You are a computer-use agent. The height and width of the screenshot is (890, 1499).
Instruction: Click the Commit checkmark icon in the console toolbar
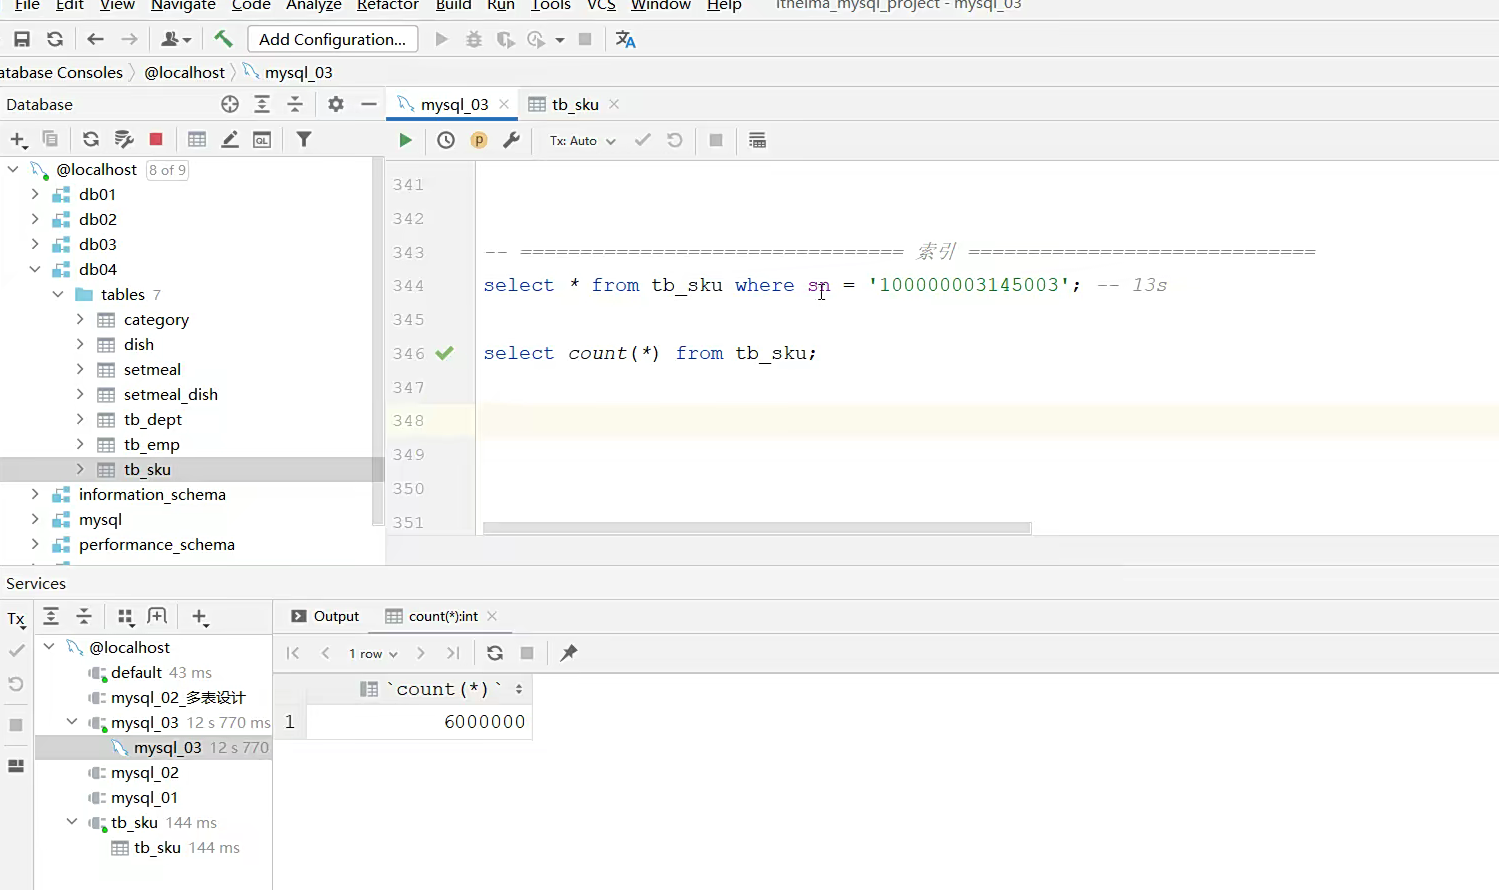[643, 140]
